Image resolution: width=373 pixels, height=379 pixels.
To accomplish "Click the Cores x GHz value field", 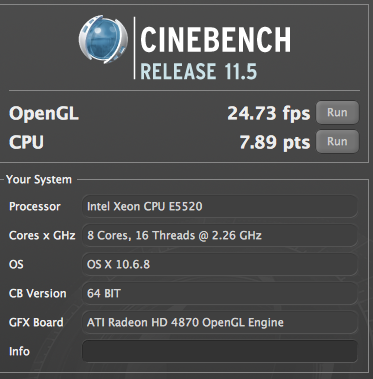I will tap(220, 235).
